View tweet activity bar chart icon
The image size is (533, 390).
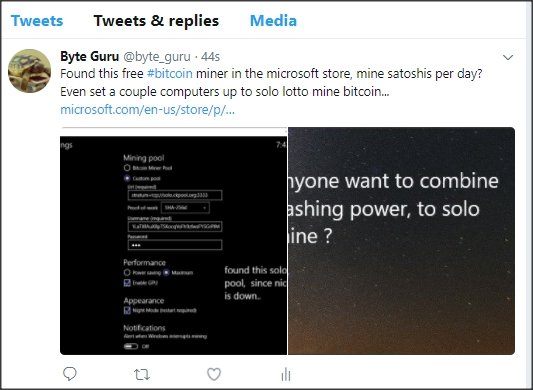point(286,374)
